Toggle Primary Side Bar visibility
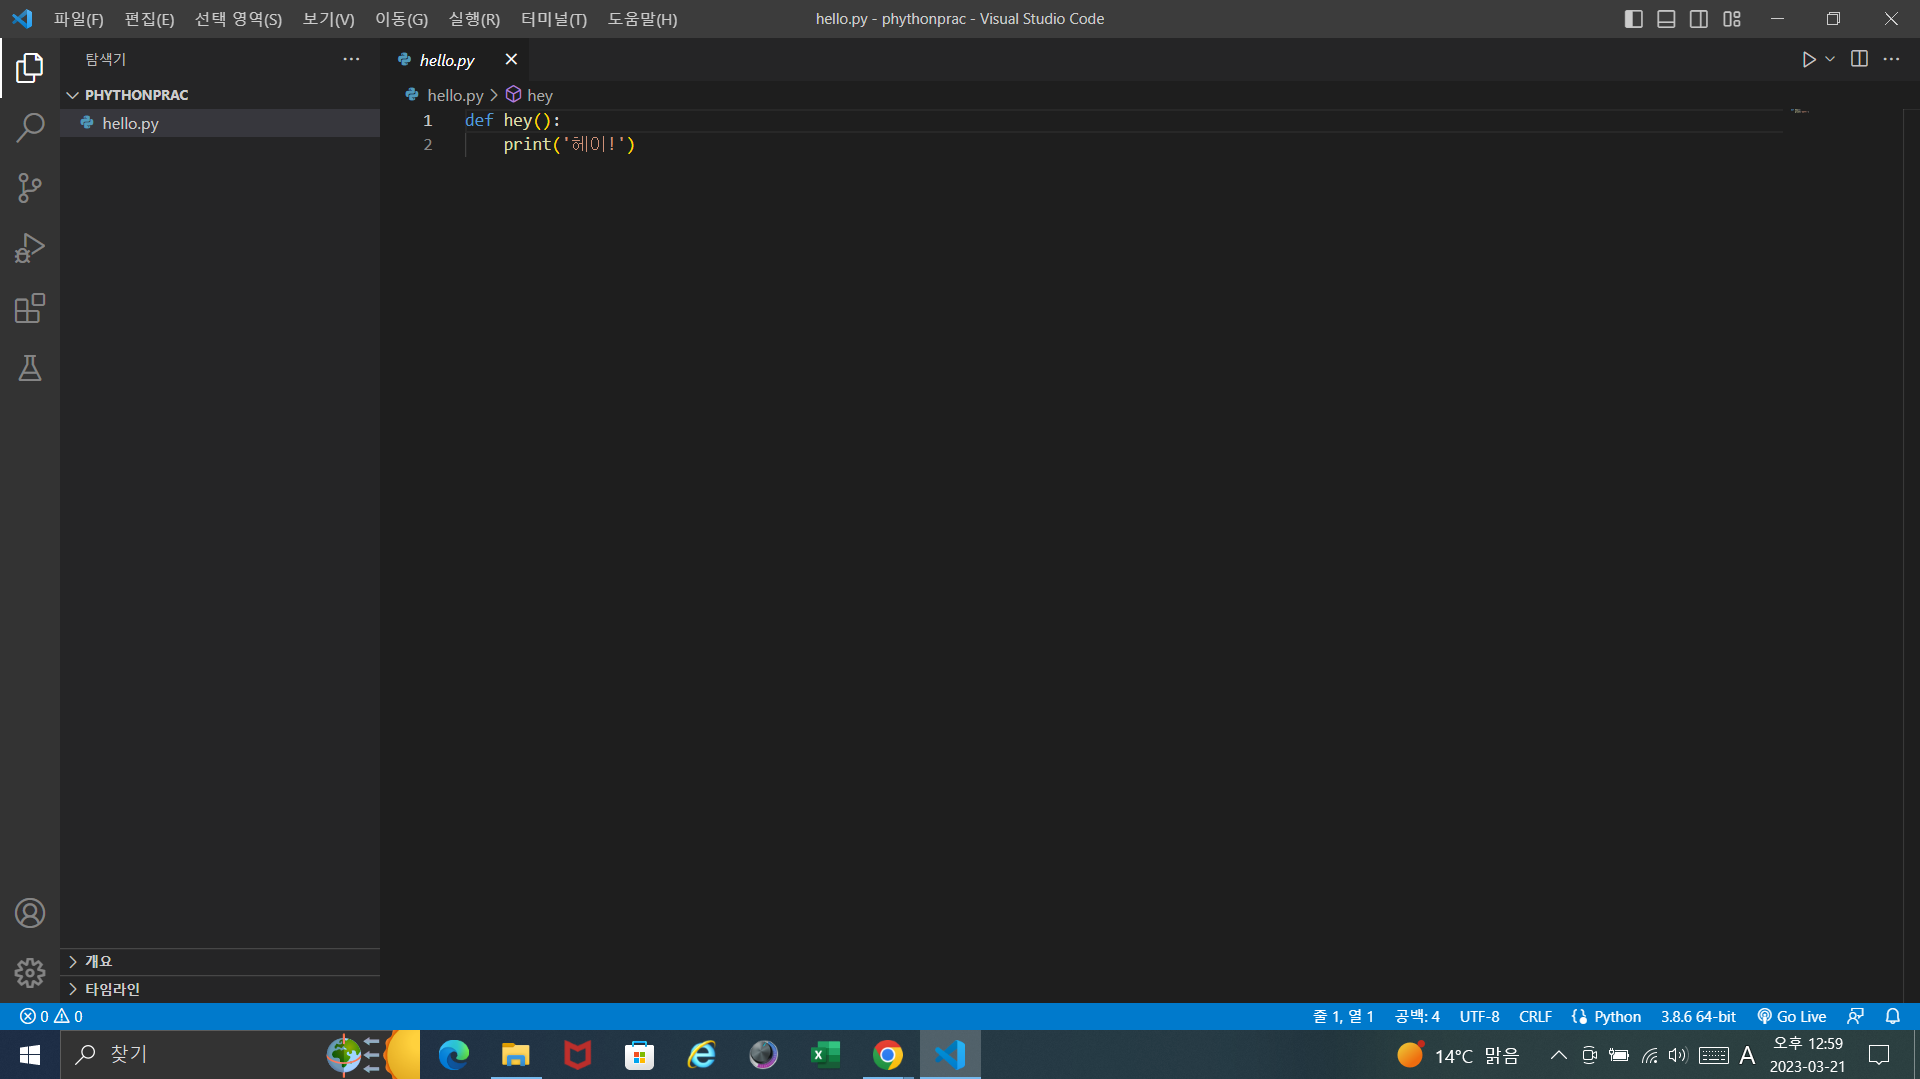1920x1079 pixels. 1634,19
